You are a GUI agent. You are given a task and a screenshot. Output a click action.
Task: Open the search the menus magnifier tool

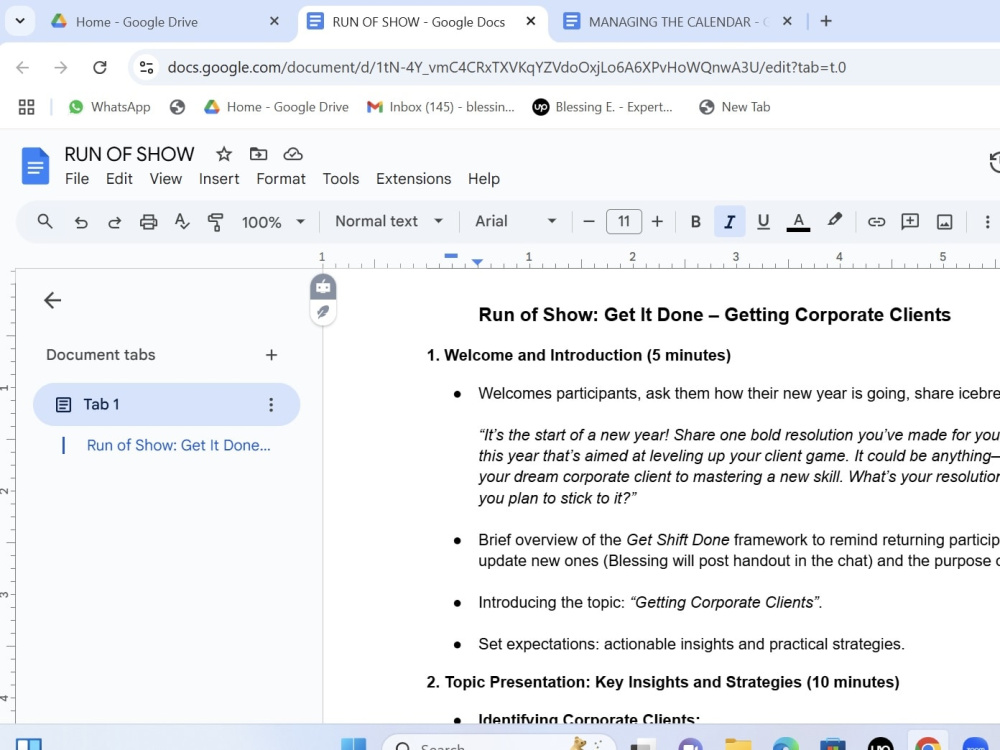tap(45, 221)
